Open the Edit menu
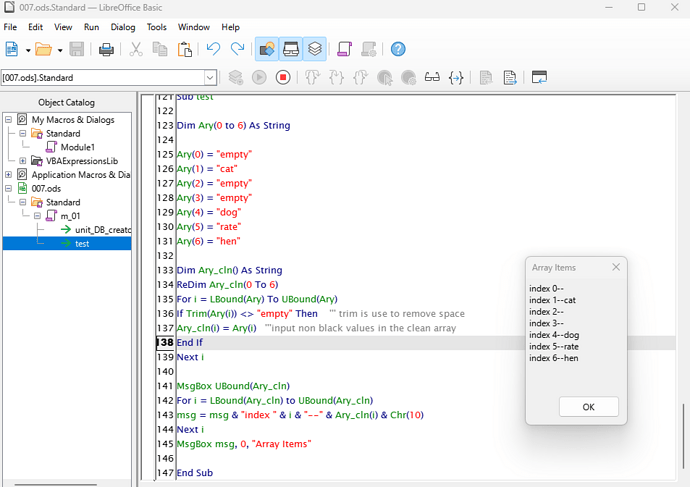Image resolution: width=690 pixels, height=487 pixels. (x=35, y=27)
